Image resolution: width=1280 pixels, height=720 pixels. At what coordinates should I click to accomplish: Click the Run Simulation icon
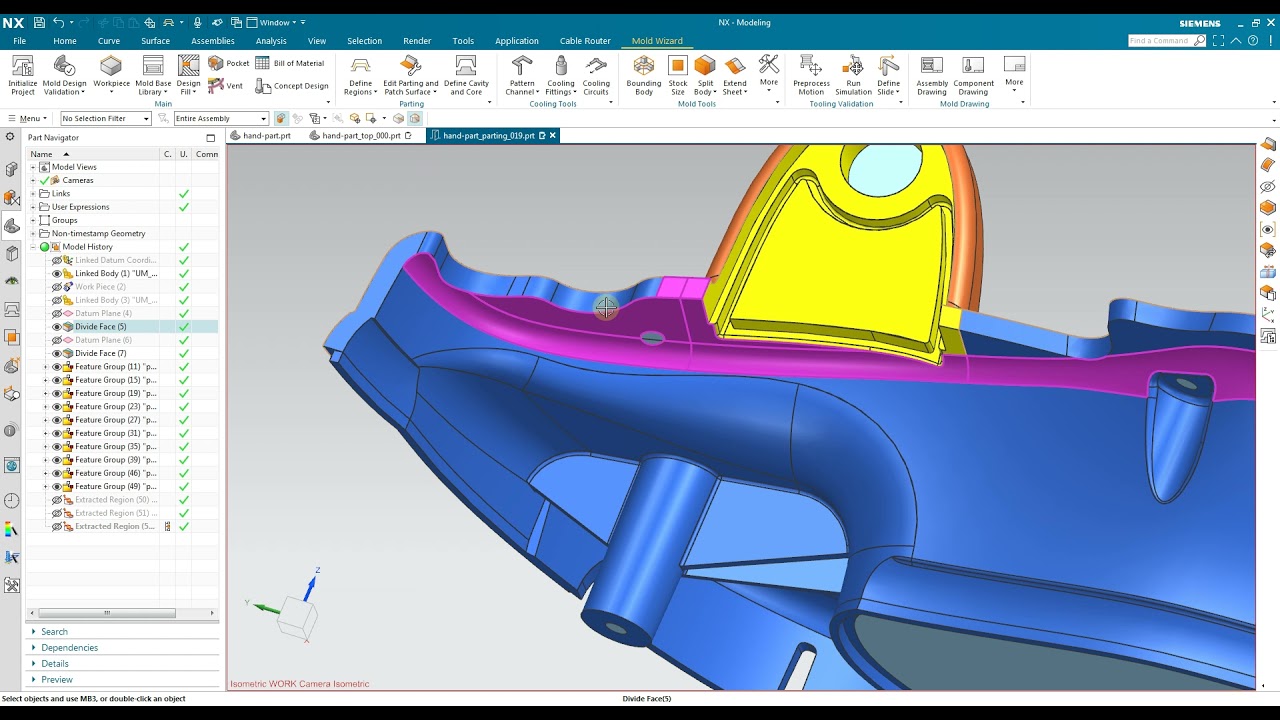click(853, 75)
